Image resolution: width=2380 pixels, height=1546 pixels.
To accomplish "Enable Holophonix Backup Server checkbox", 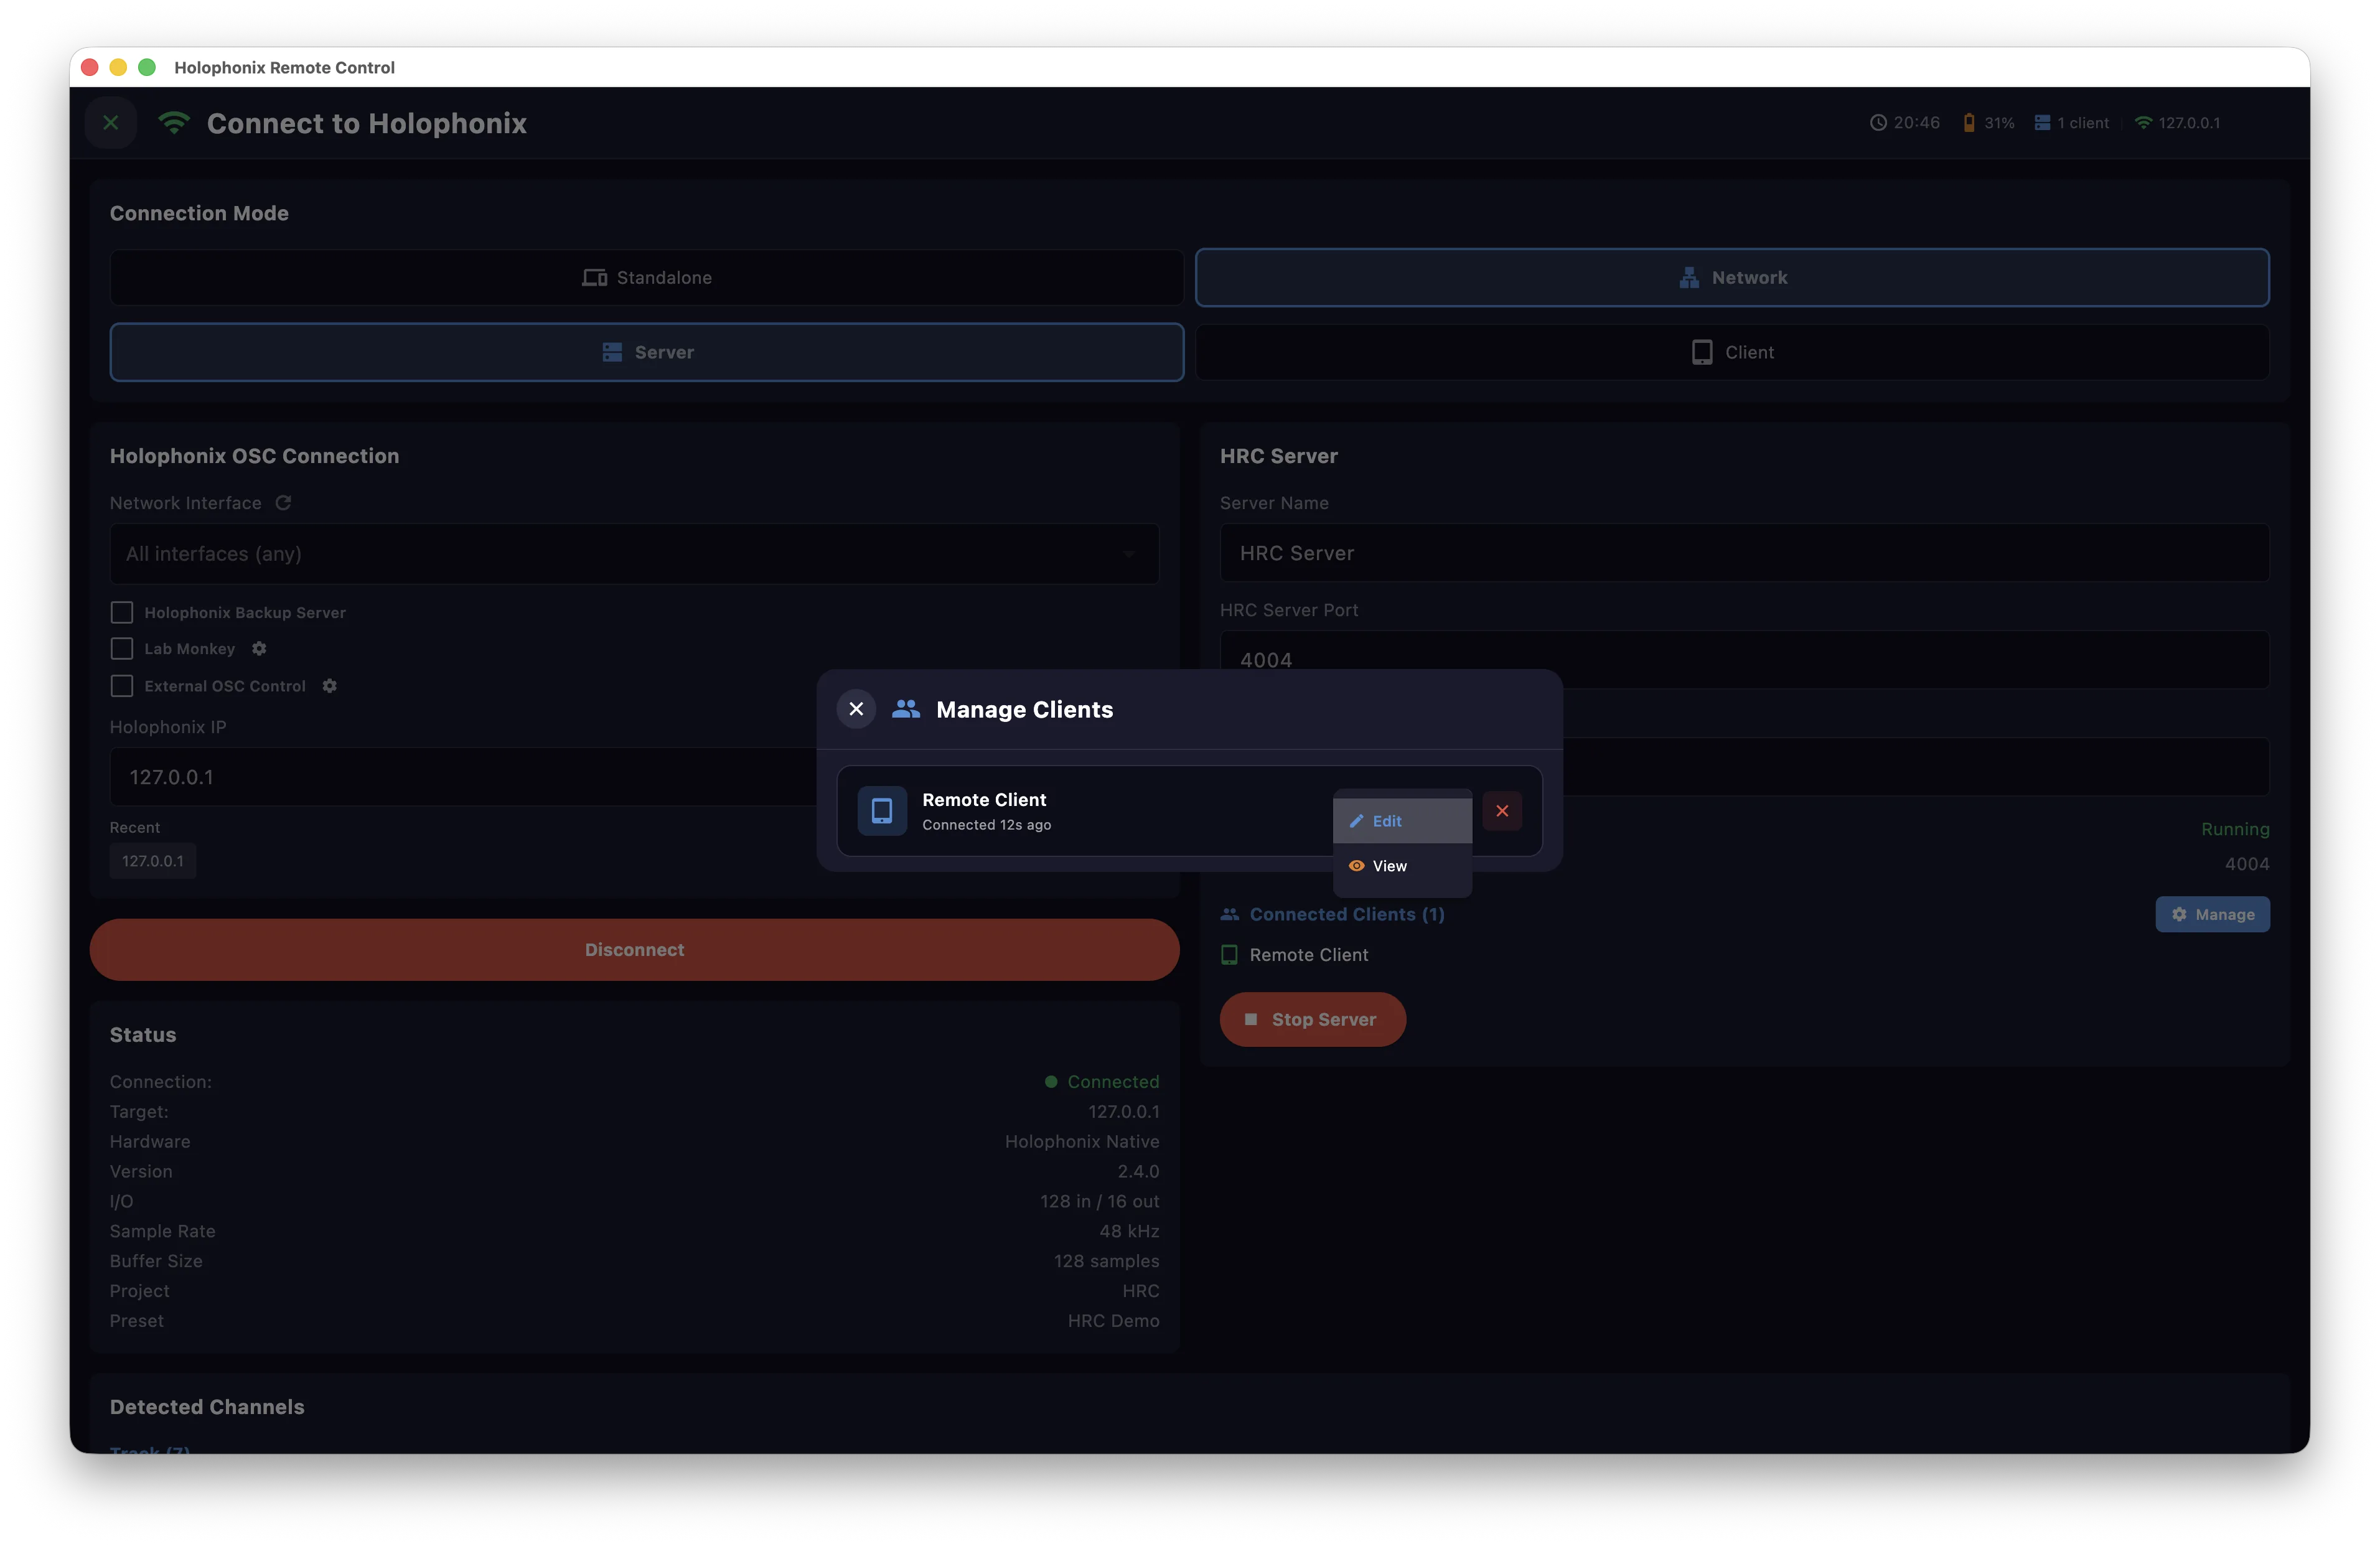I will coord(122,612).
